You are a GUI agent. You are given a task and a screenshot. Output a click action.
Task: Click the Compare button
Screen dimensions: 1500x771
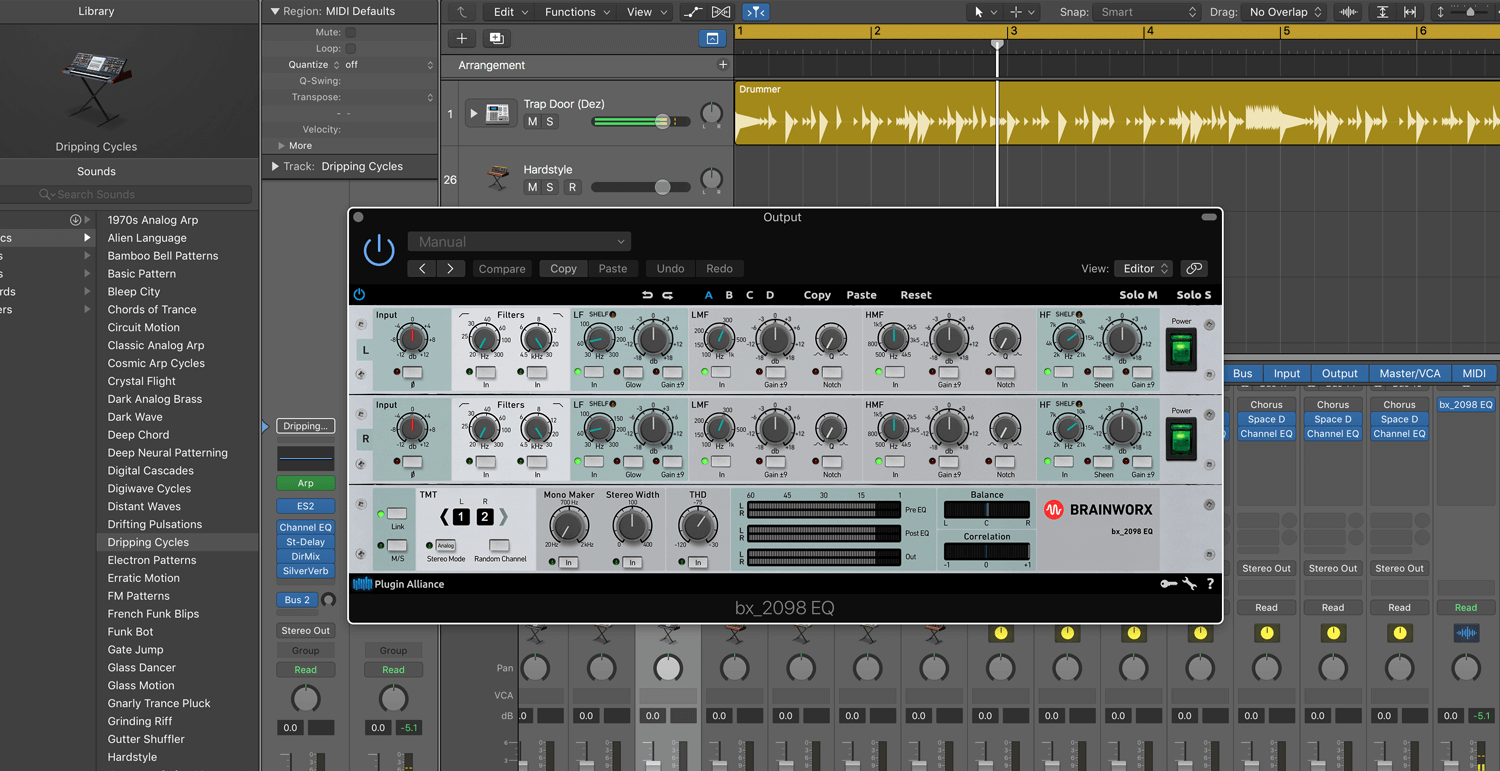(x=502, y=268)
